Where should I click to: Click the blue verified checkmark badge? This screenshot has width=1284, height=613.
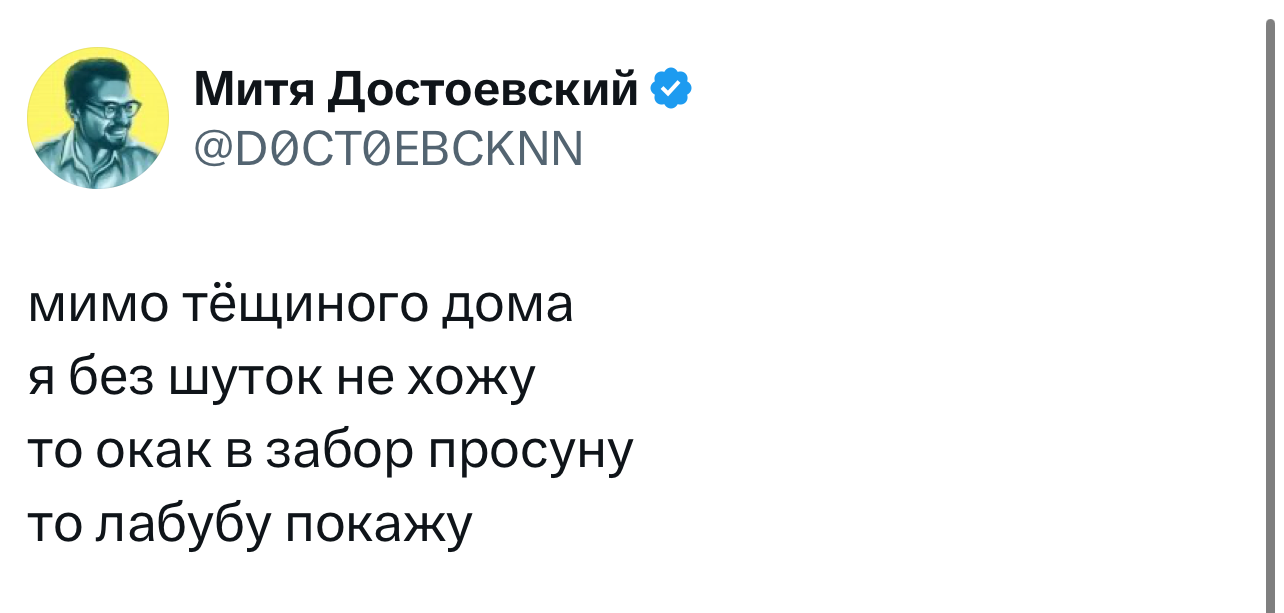click(671, 89)
